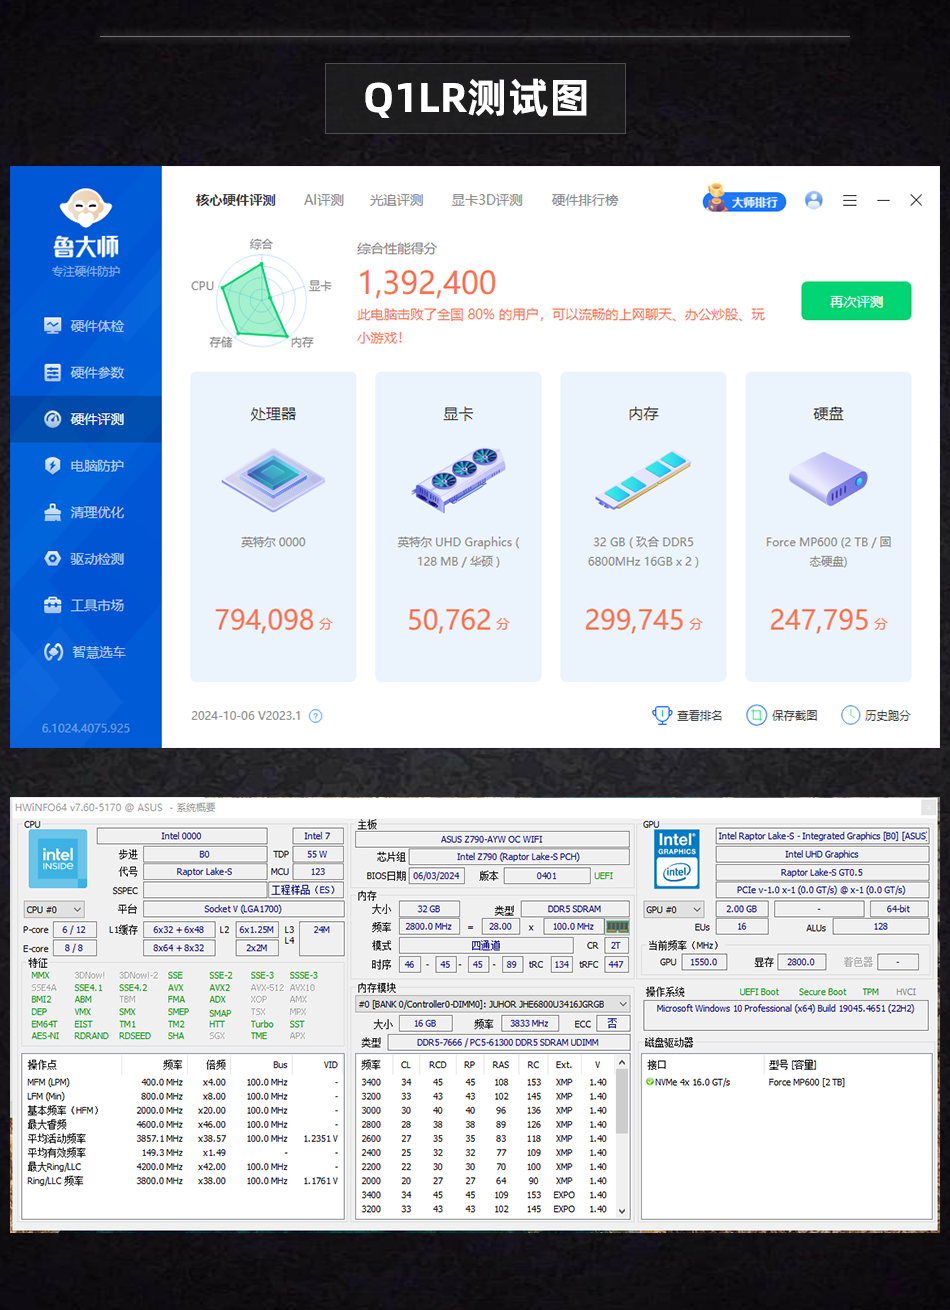Click the UEFI Boot label
This screenshot has width=950, height=1310.
[x=759, y=992]
